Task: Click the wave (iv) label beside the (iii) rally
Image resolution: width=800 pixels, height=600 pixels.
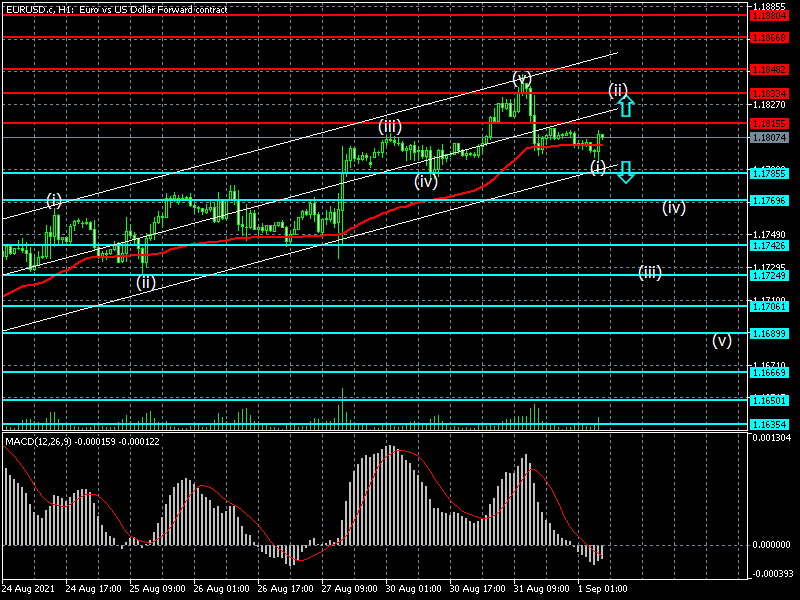Action: pyautogui.click(x=427, y=181)
